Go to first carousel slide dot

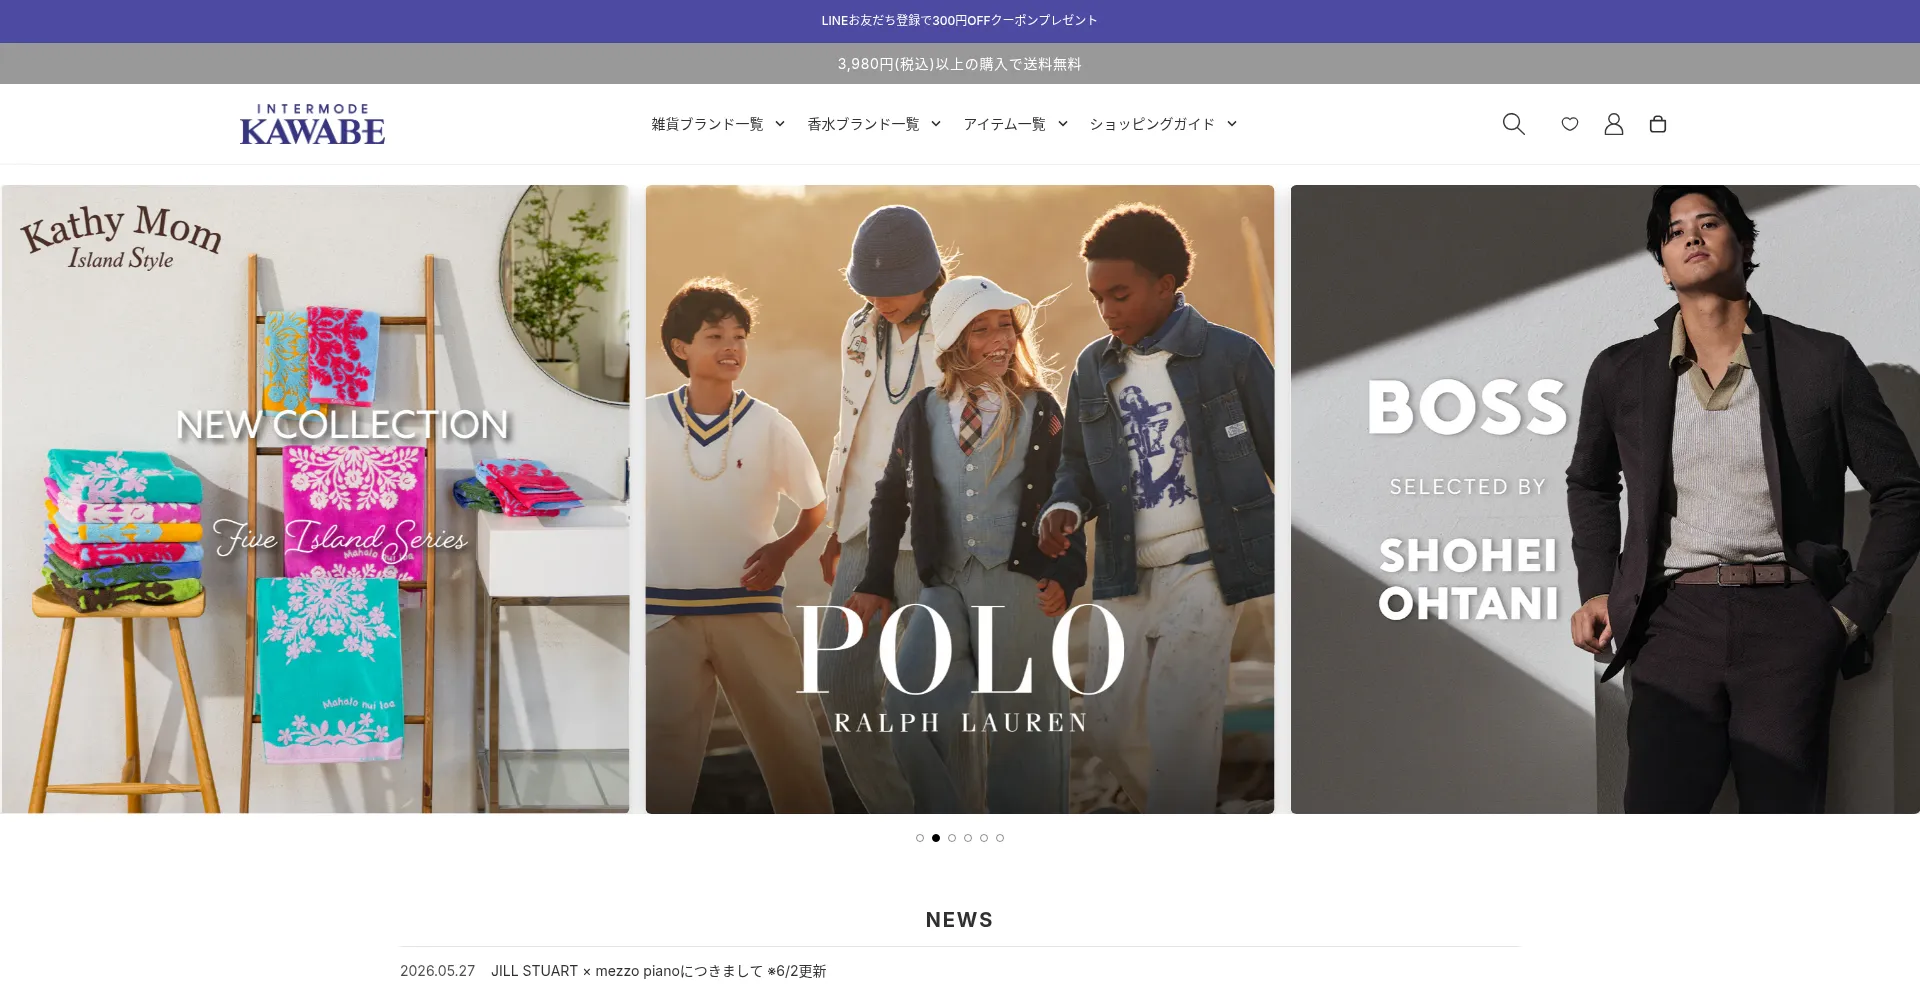(920, 838)
